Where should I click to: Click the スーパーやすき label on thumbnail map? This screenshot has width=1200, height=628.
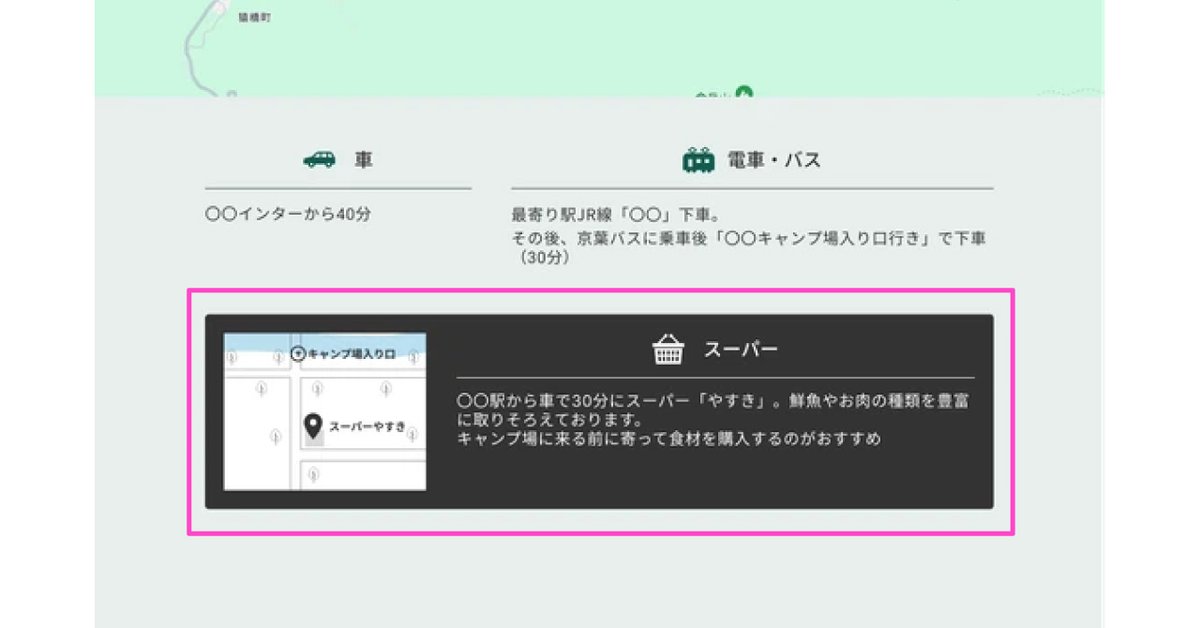(368, 427)
